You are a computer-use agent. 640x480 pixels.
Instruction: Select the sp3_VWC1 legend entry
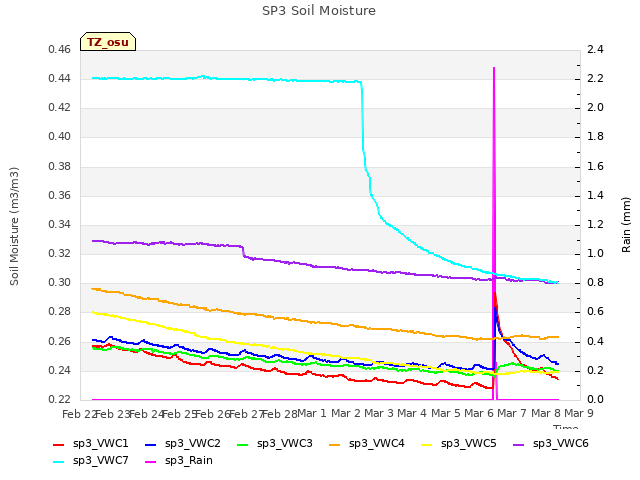point(91,443)
